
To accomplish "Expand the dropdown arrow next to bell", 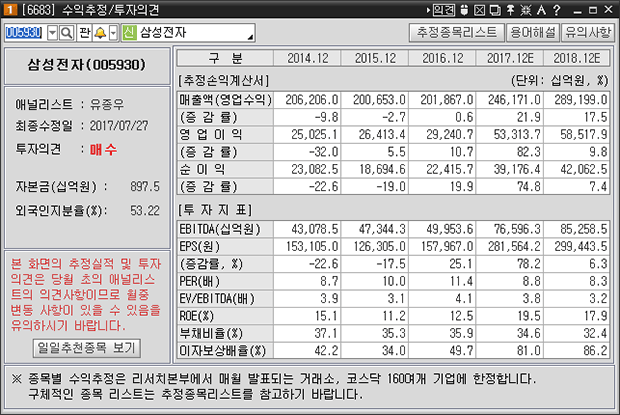I will (113, 33).
